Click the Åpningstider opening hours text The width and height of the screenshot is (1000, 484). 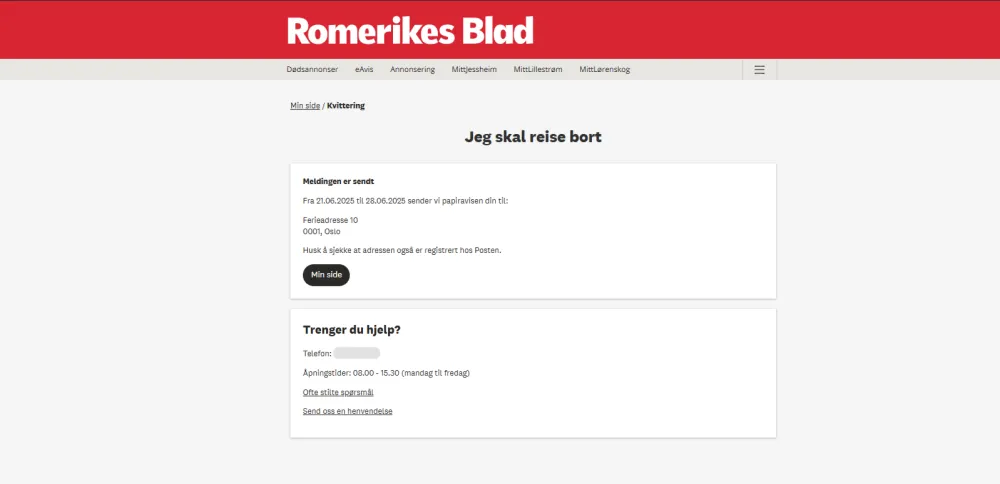point(386,373)
